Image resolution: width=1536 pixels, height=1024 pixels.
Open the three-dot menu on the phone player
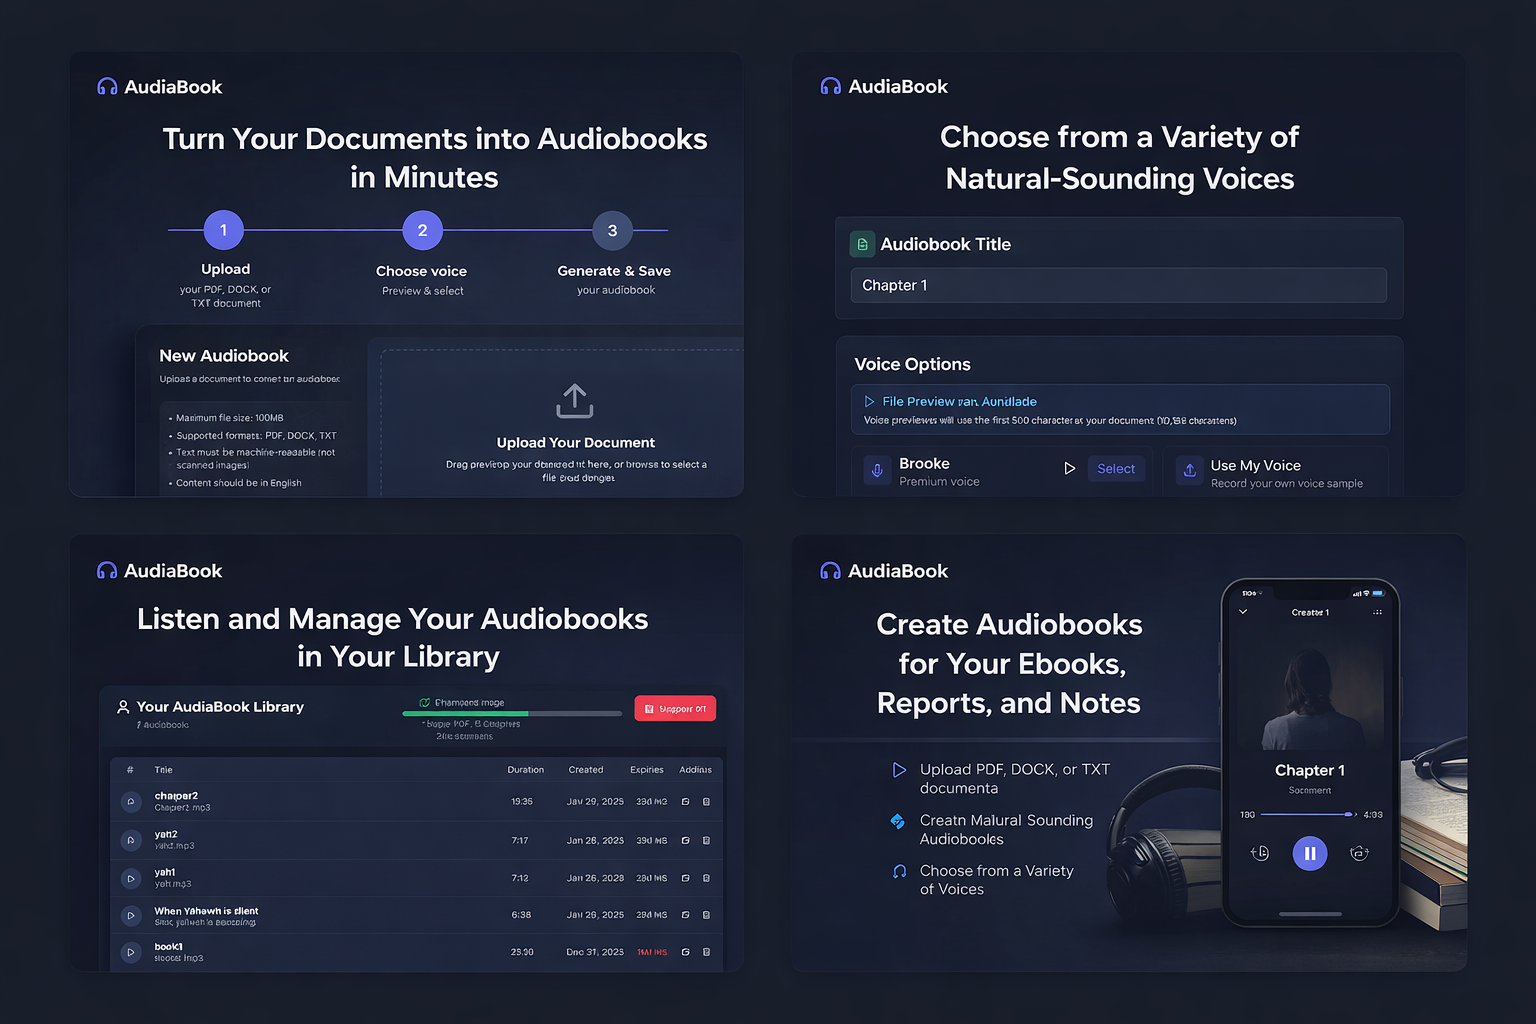pos(1378,610)
